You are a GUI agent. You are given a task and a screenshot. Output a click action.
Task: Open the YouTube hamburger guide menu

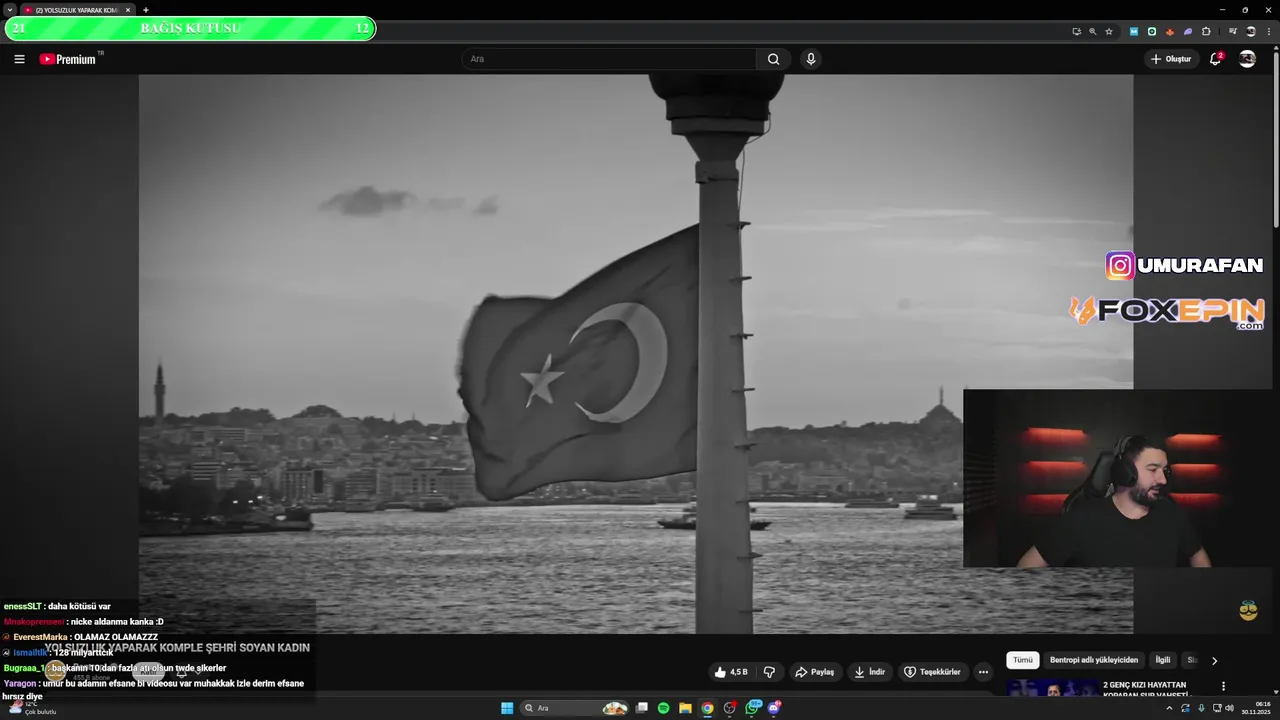pos(19,59)
